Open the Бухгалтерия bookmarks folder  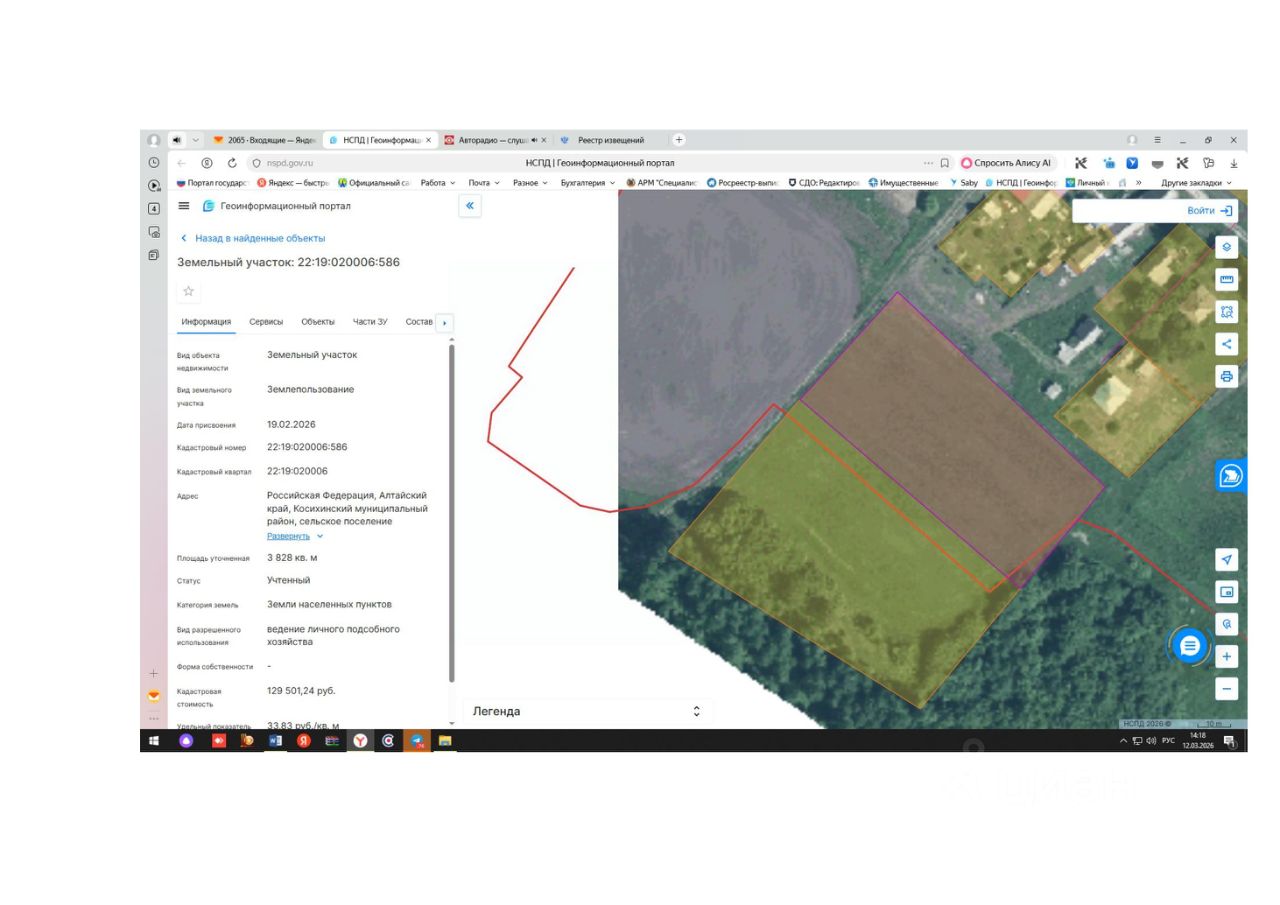(588, 183)
